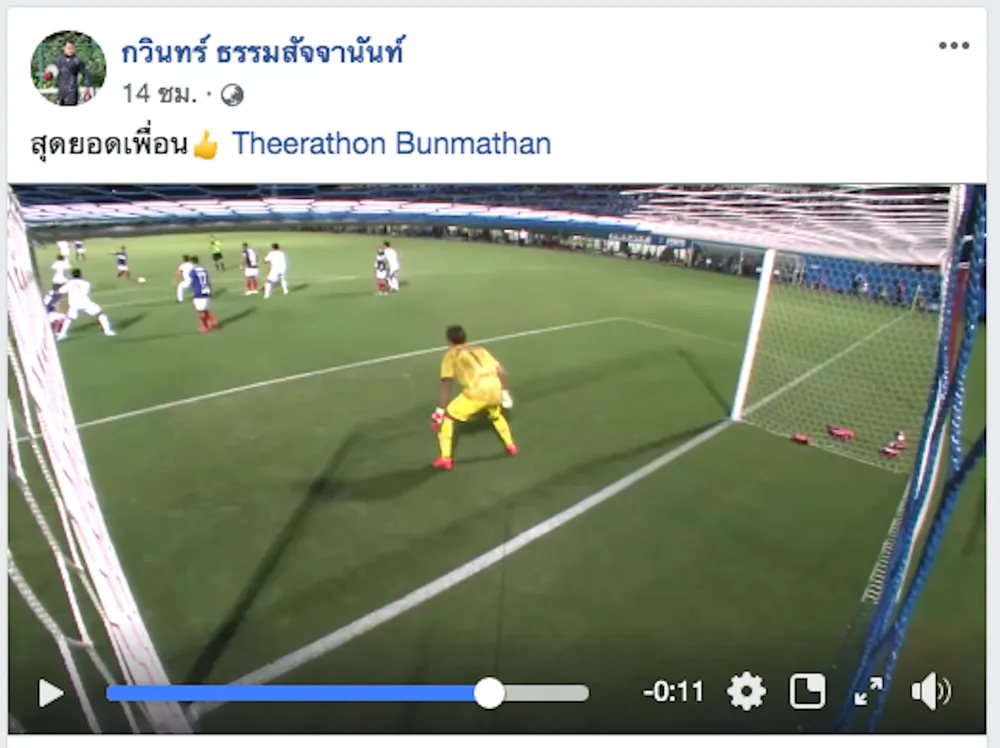Pop out video to picture-in-picture
The width and height of the screenshot is (1000, 748).
(807, 692)
